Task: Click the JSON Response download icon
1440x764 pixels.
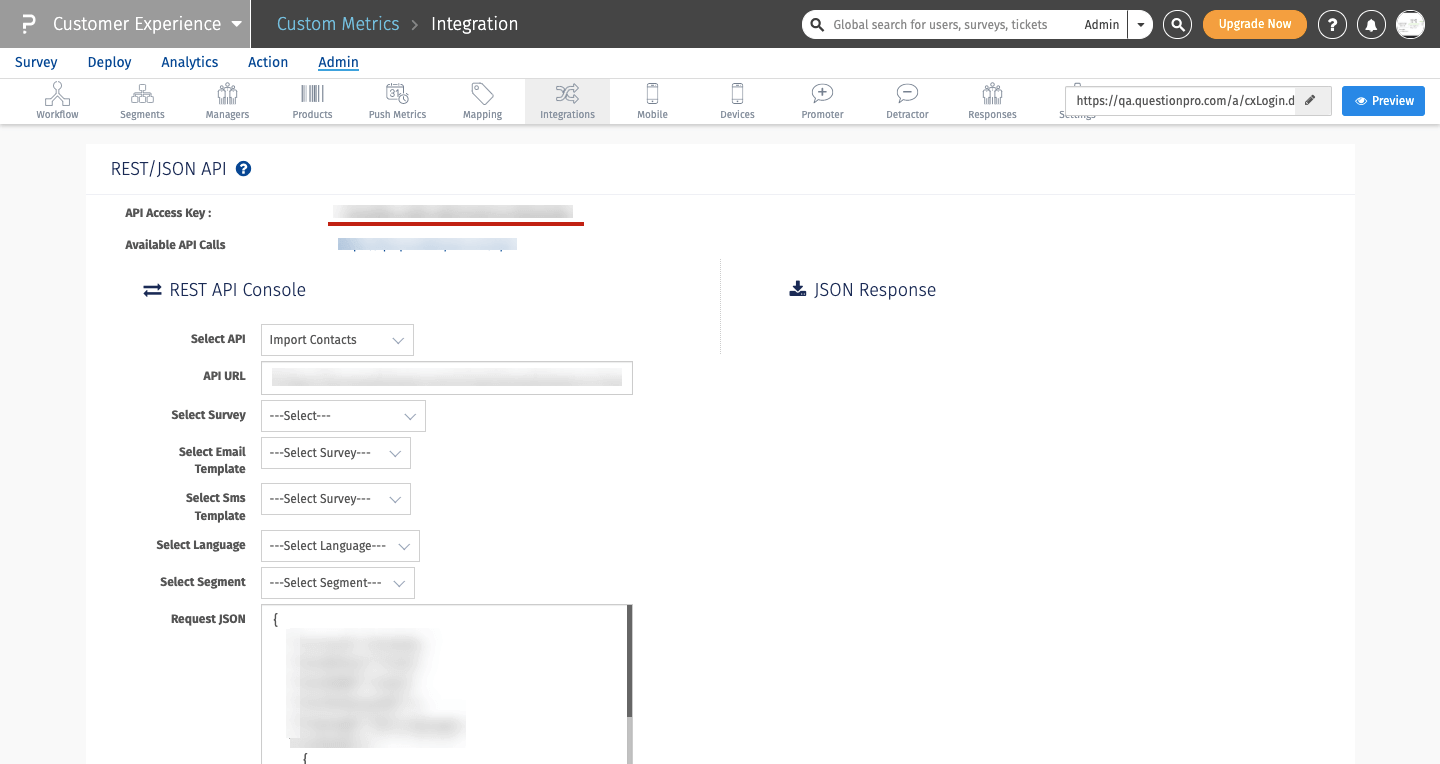Action: coord(797,288)
